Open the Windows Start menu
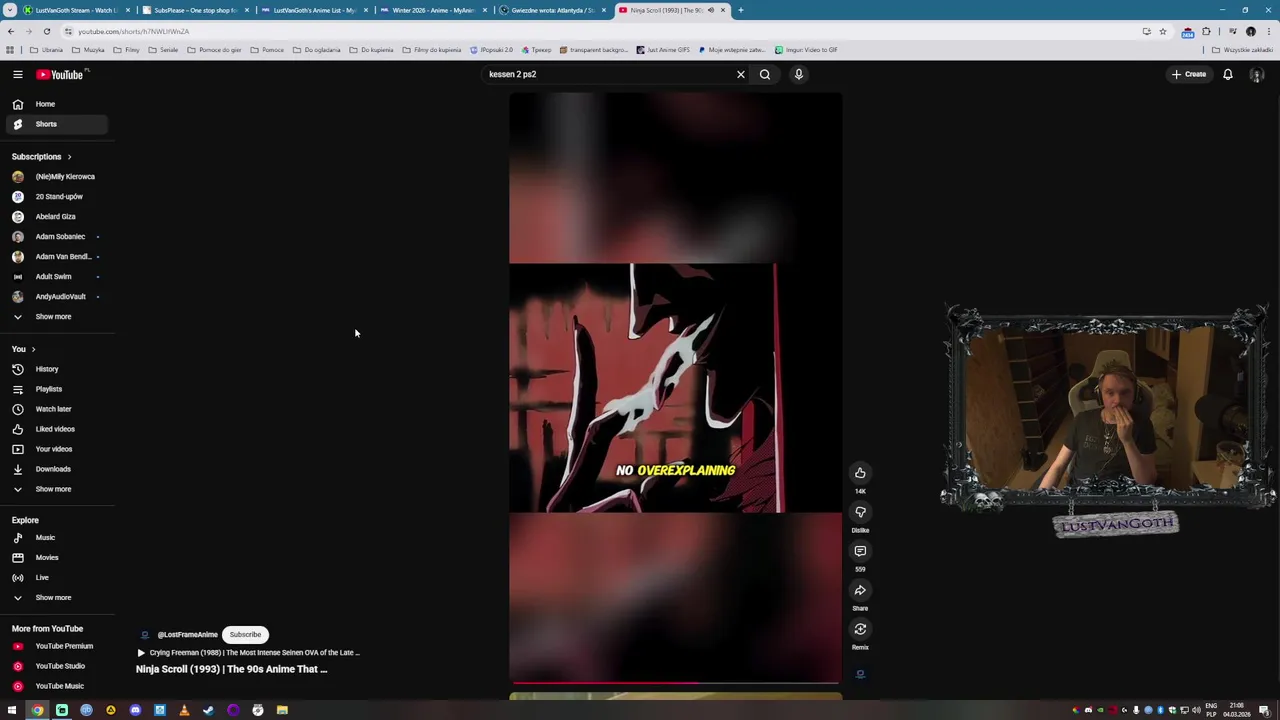Screen dimensions: 1280x720 pos(12,710)
